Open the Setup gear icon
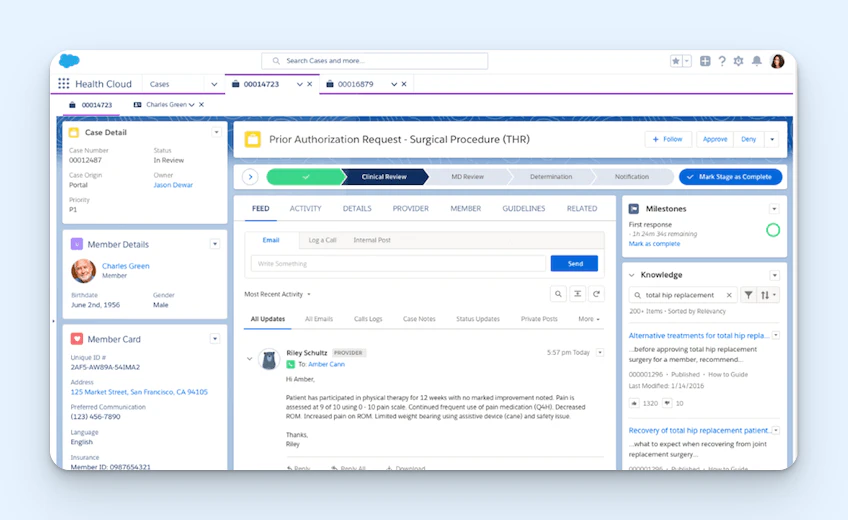This screenshot has width=848, height=520. tap(739, 61)
